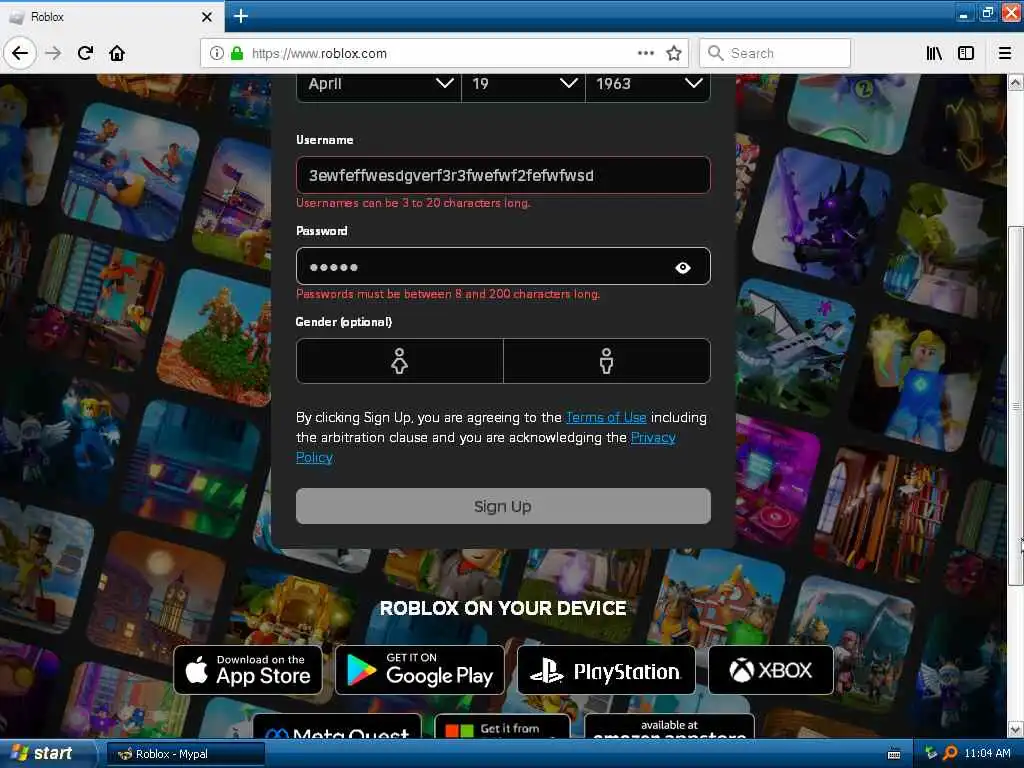
Task: Click the address bar URL
Action: pyautogui.click(x=319, y=54)
